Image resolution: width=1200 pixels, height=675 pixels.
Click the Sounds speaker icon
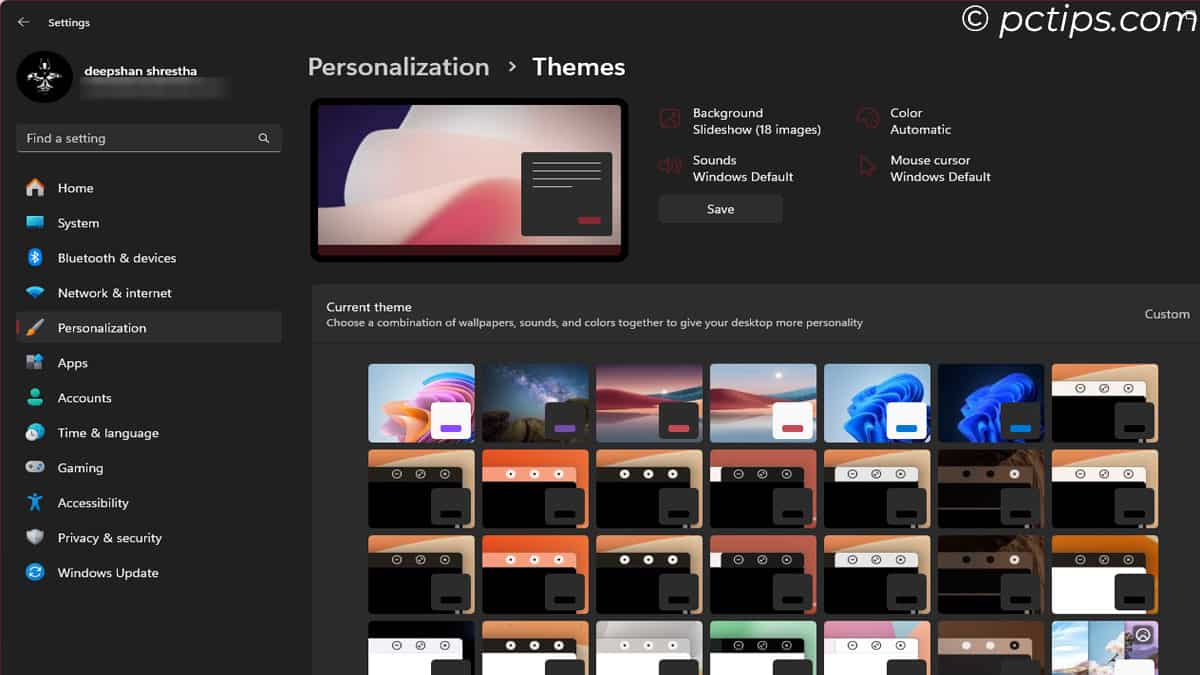coord(670,164)
